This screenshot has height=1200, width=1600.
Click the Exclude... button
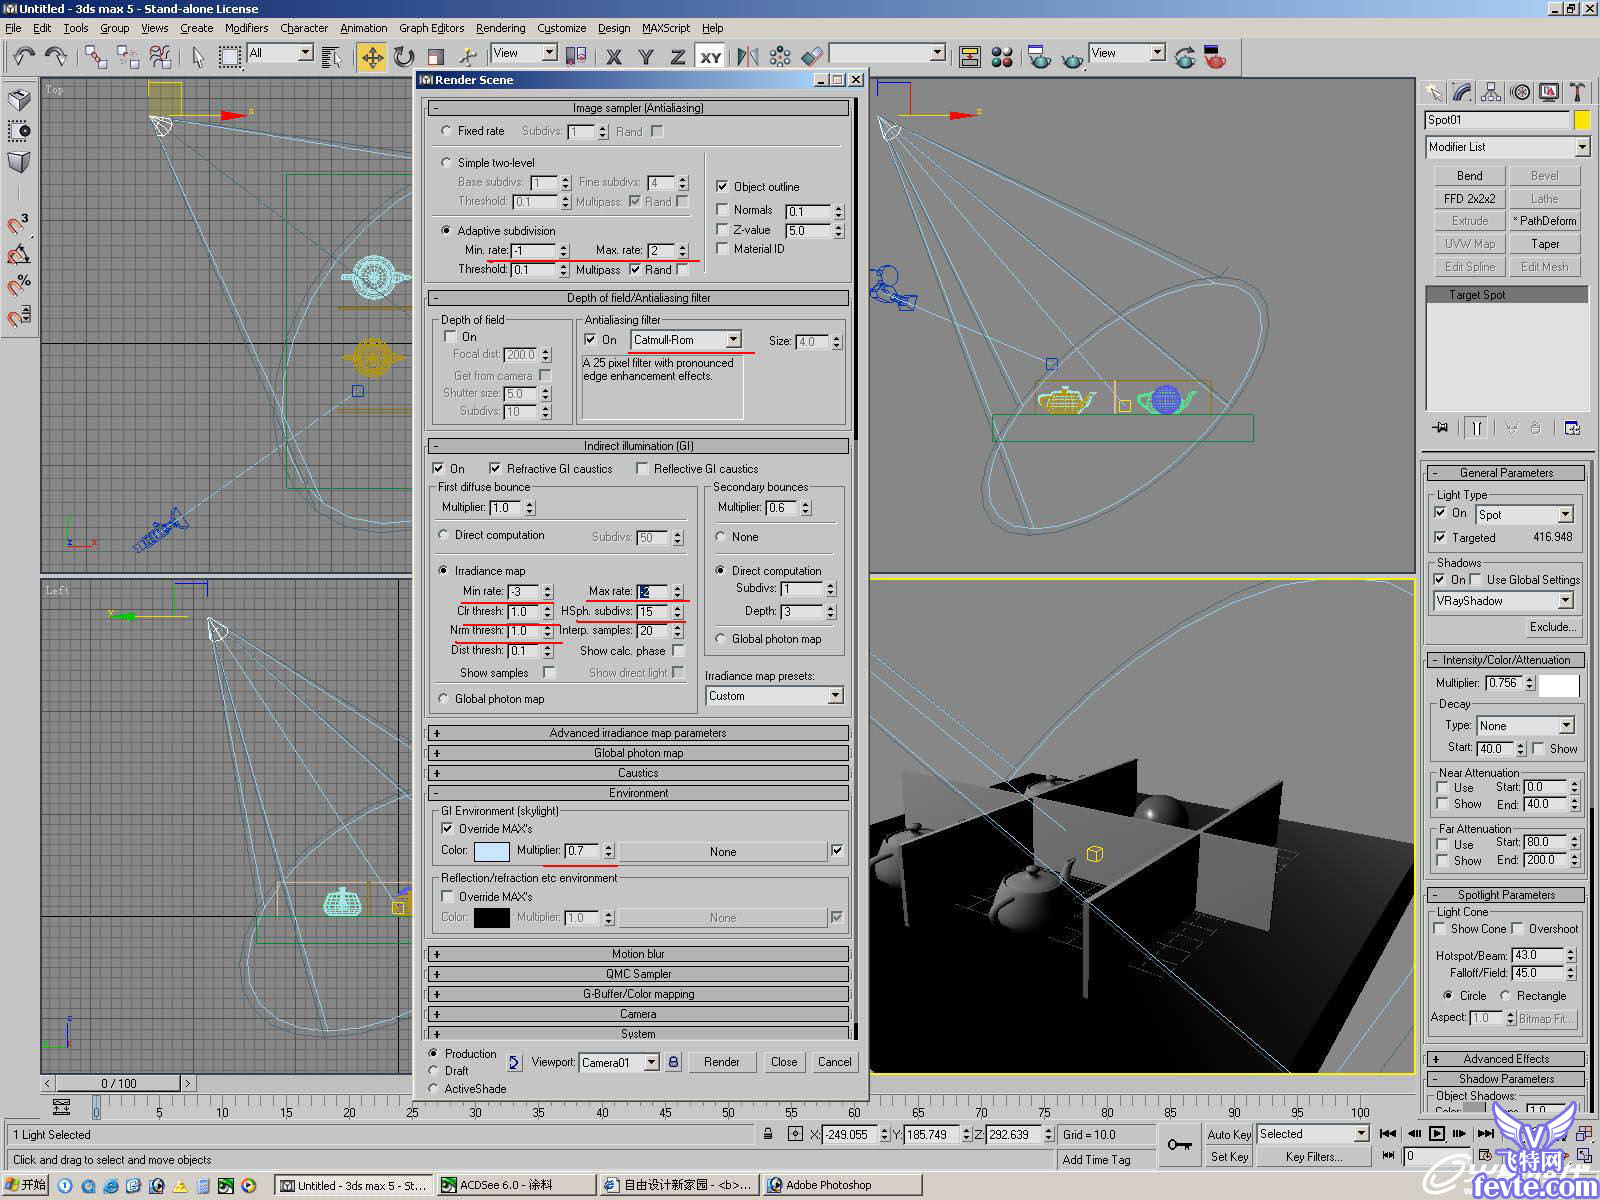(1552, 627)
